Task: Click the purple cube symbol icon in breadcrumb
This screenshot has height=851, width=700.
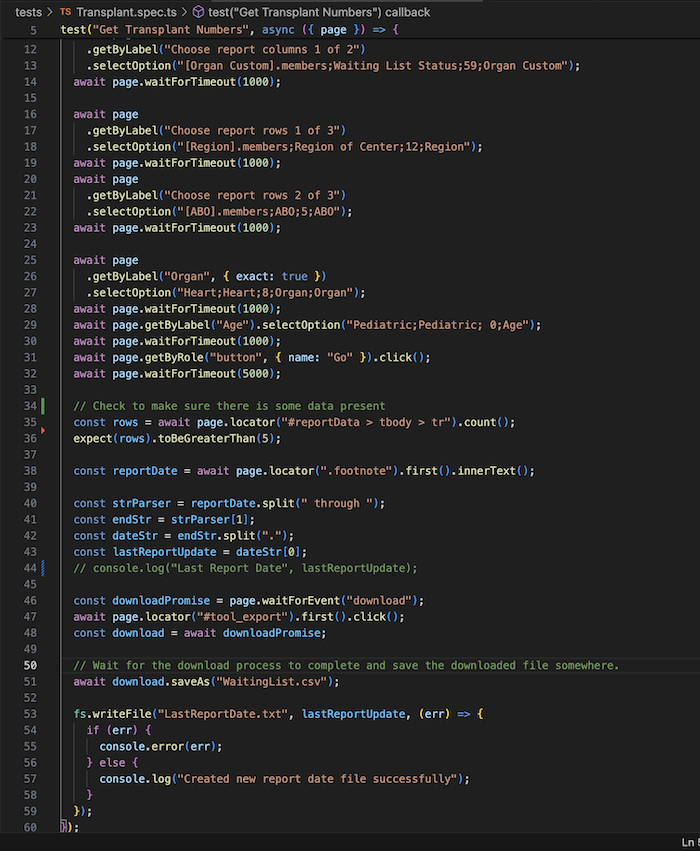Action: (199, 12)
